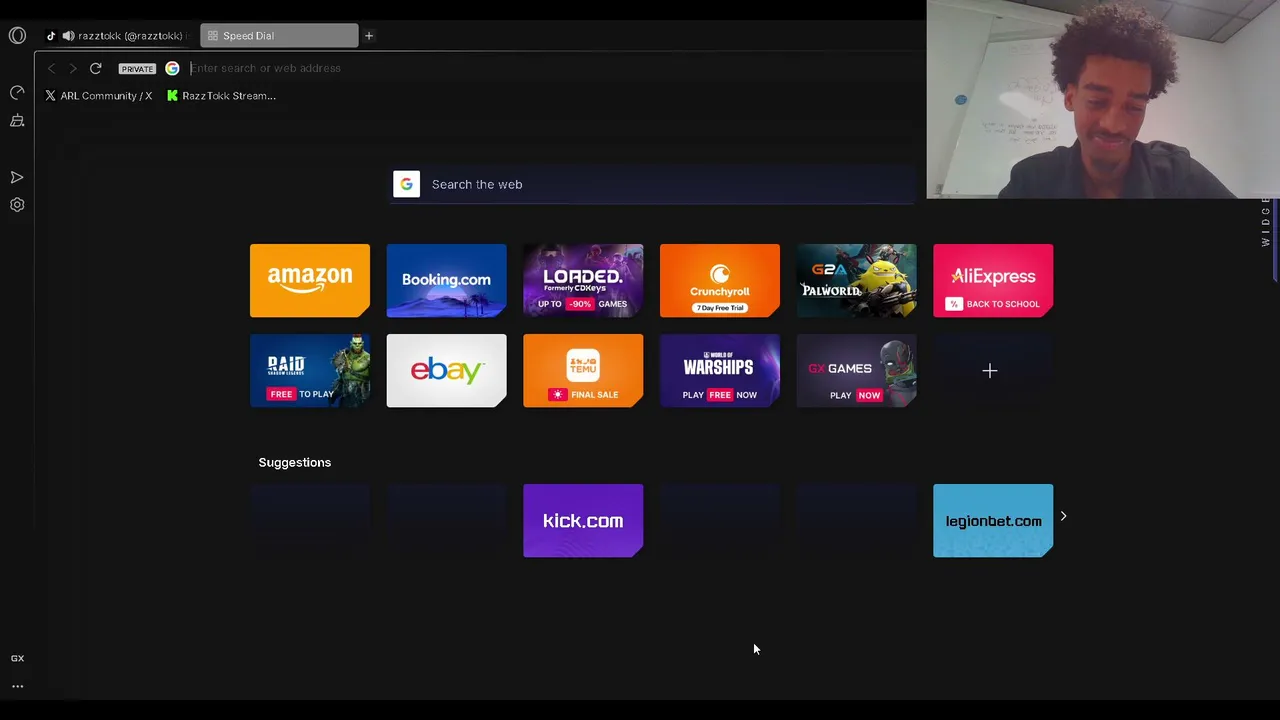The height and width of the screenshot is (720, 1280).
Task: Open GX Corner icon at sidebar bottom
Action: (x=17, y=658)
